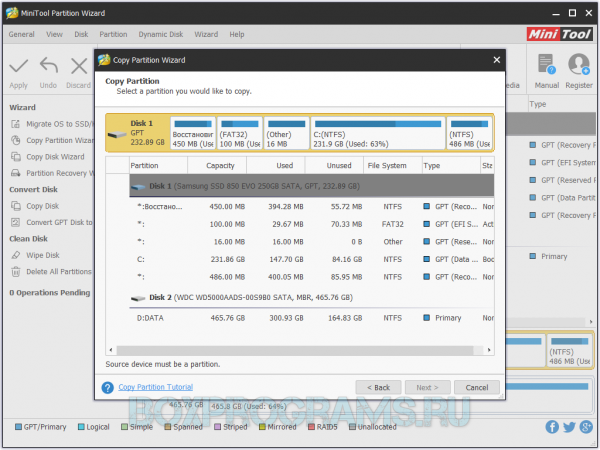Image resolution: width=600 pixels, height=450 pixels.
Task: Sort by the File System column header
Action: (393, 165)
